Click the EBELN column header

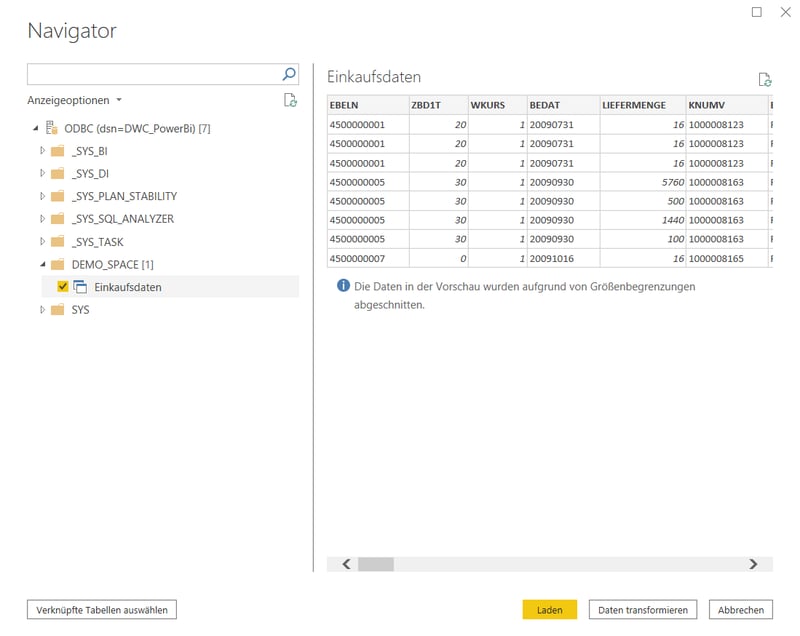click(x=368, y=105)
